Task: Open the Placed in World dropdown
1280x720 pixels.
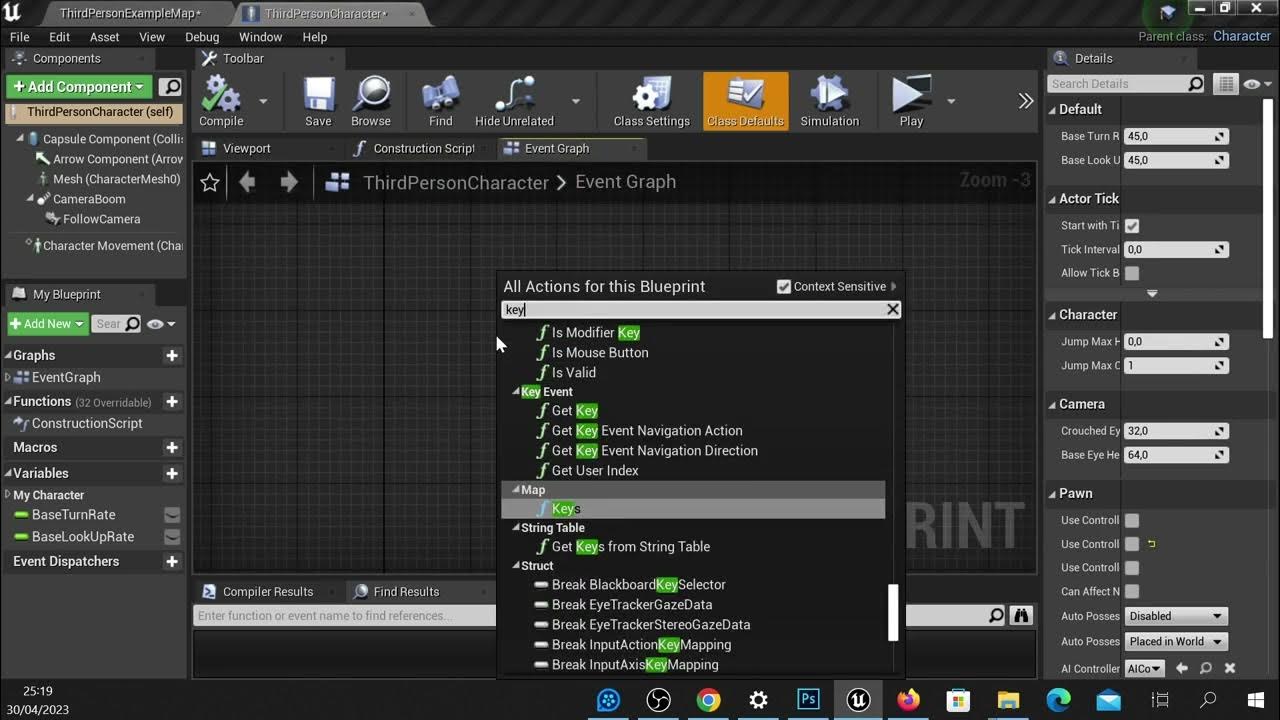Action: [x=1176, y=642]
